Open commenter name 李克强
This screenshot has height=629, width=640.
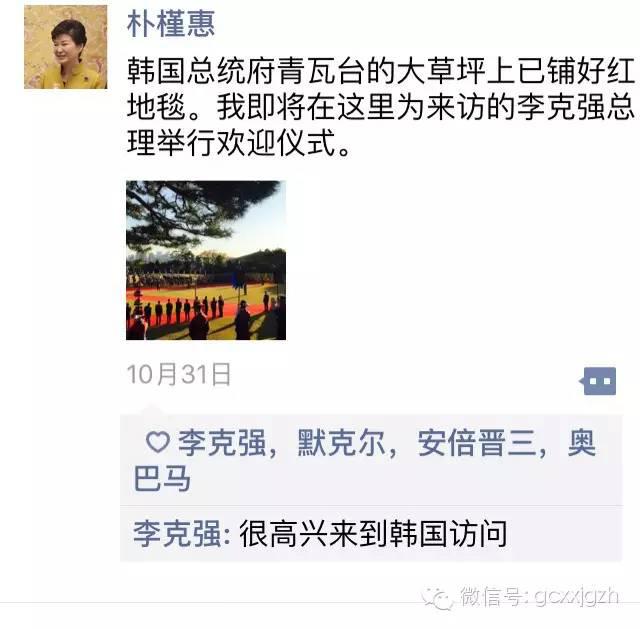coord(177,533)
